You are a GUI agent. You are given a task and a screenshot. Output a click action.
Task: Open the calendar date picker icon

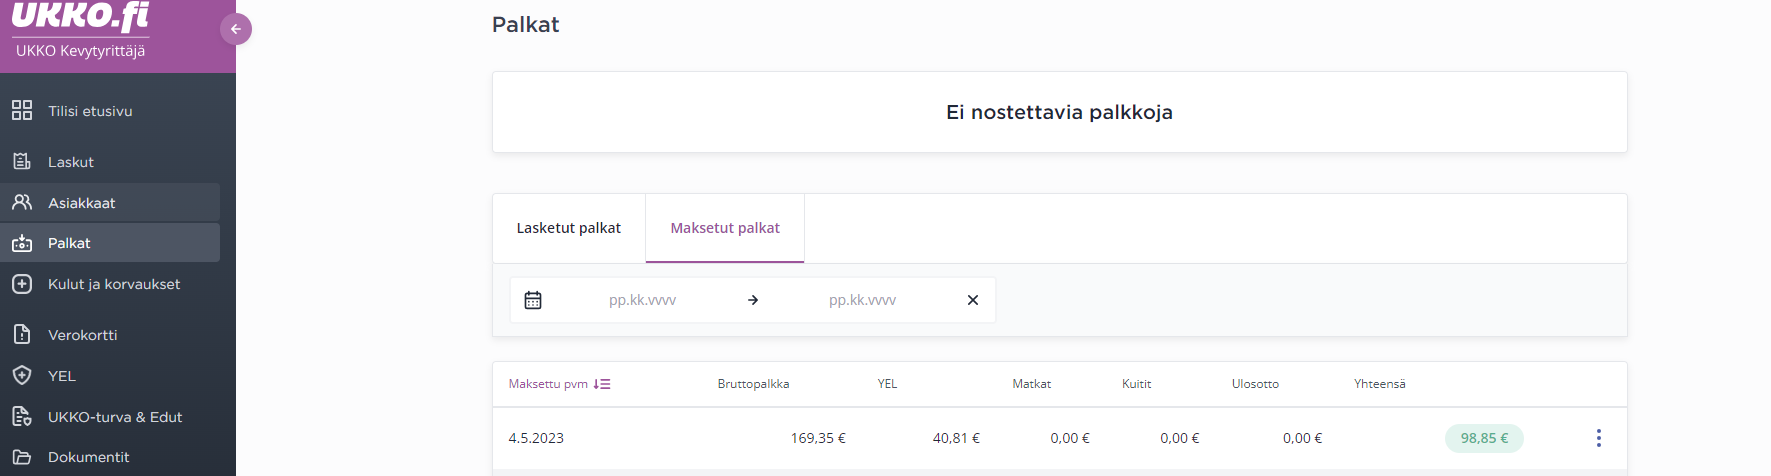click(533, 300)
